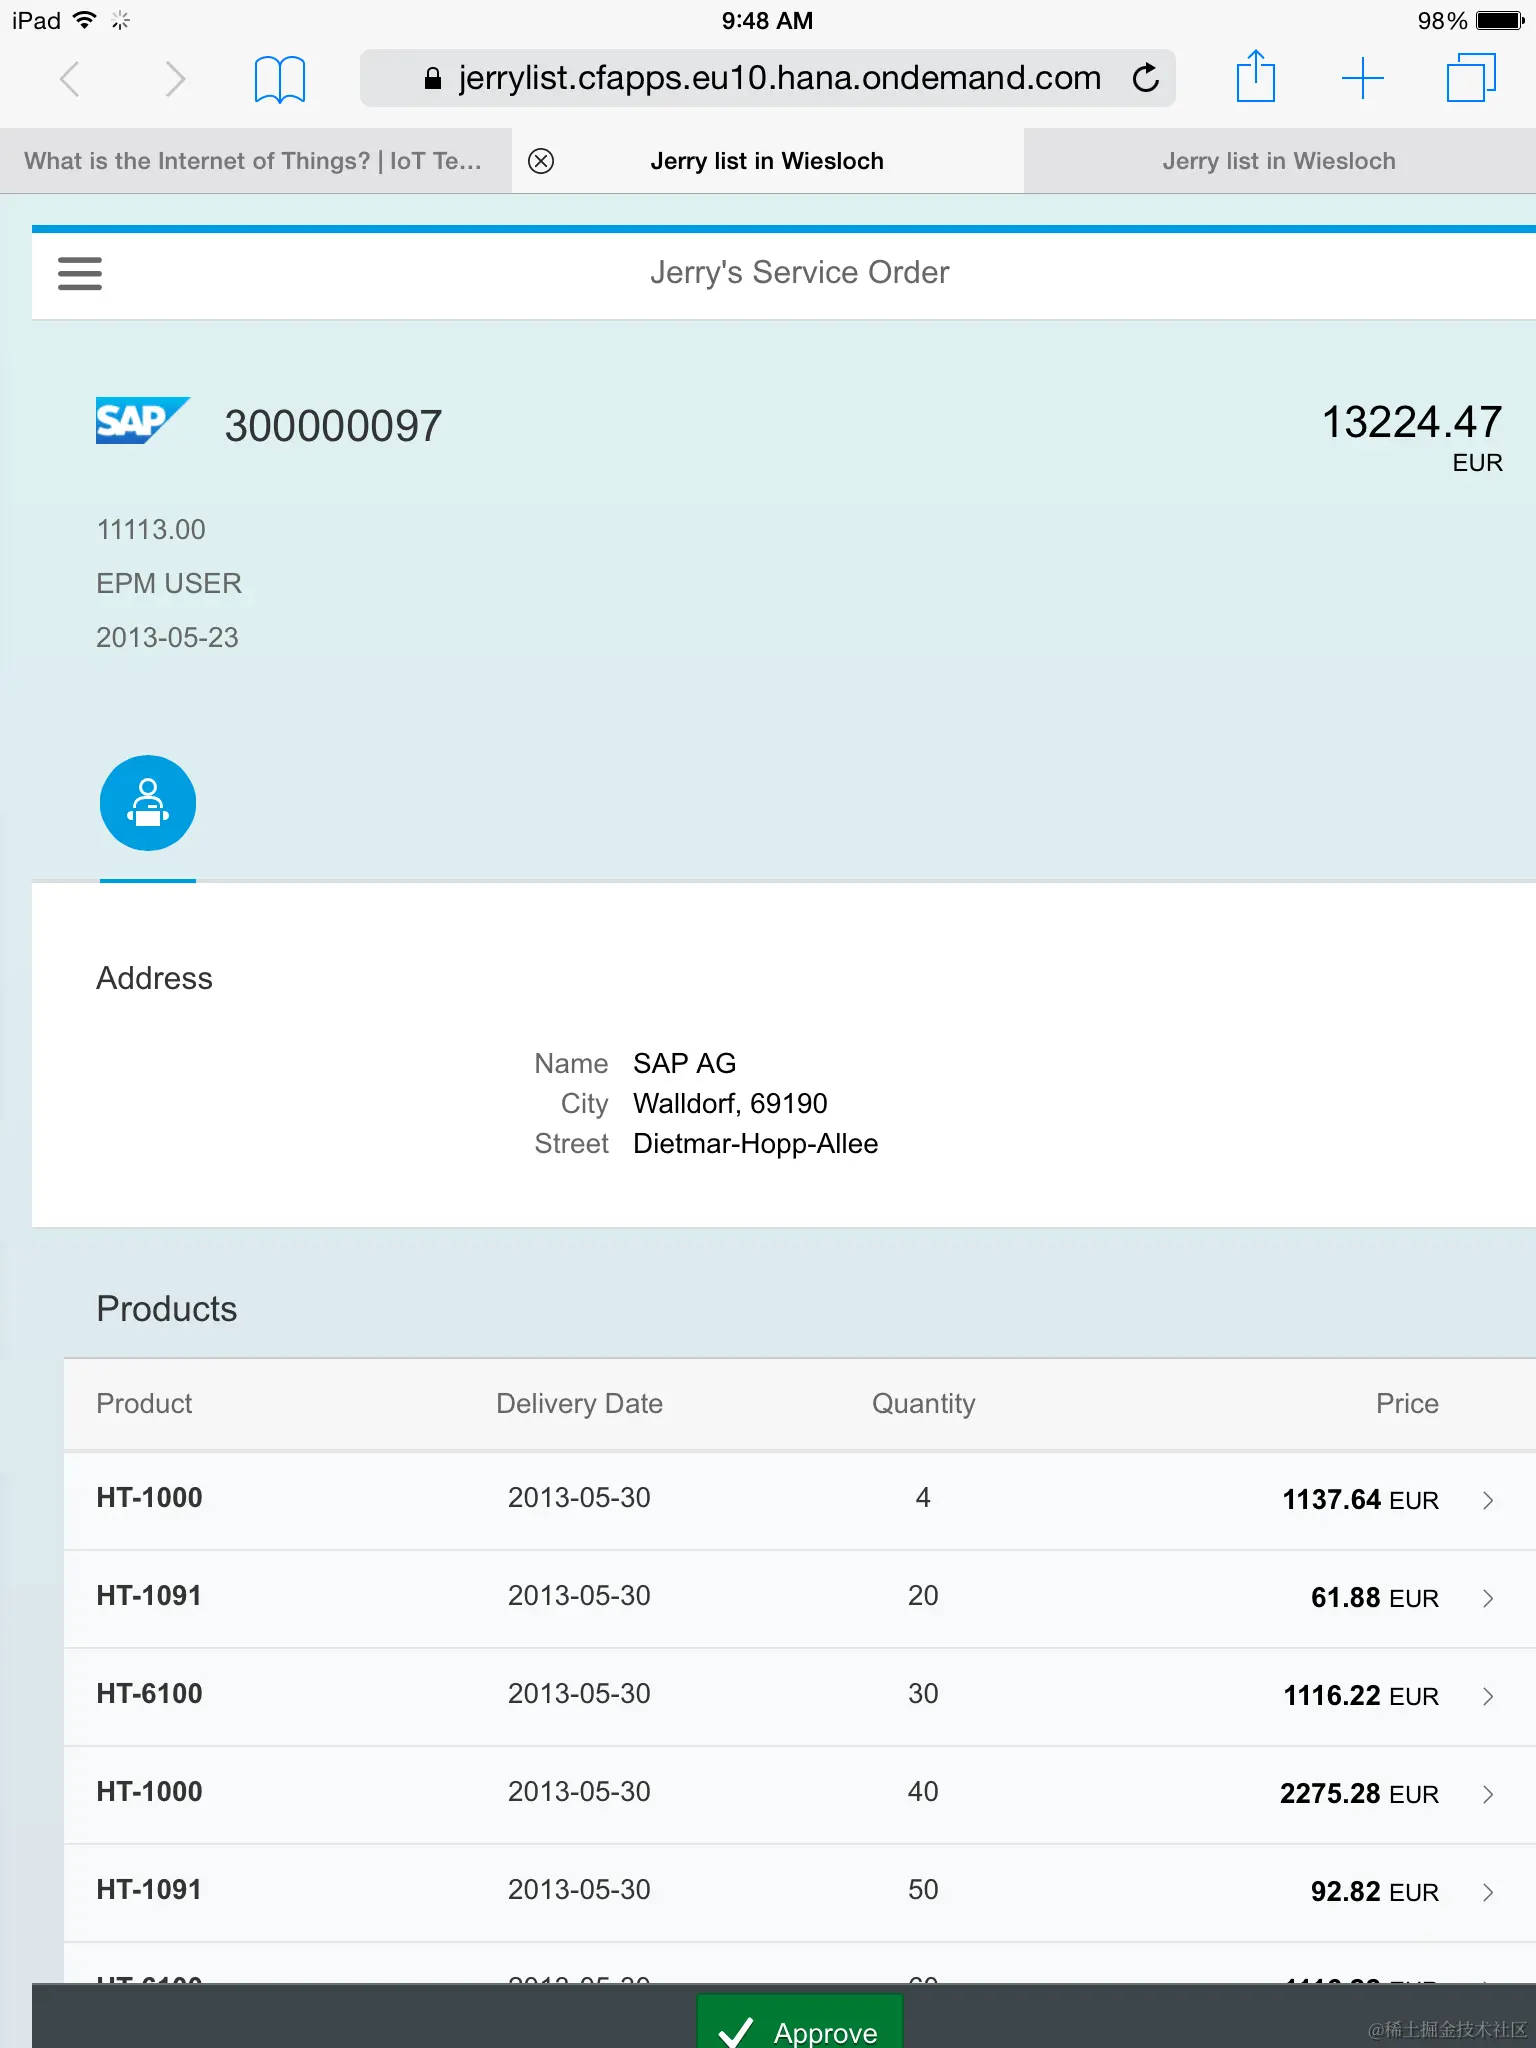The height and width of the screenshot is (2048, 1536).
Task: Go forward with Safari forward arrow
Action: (x=175, y=78)
